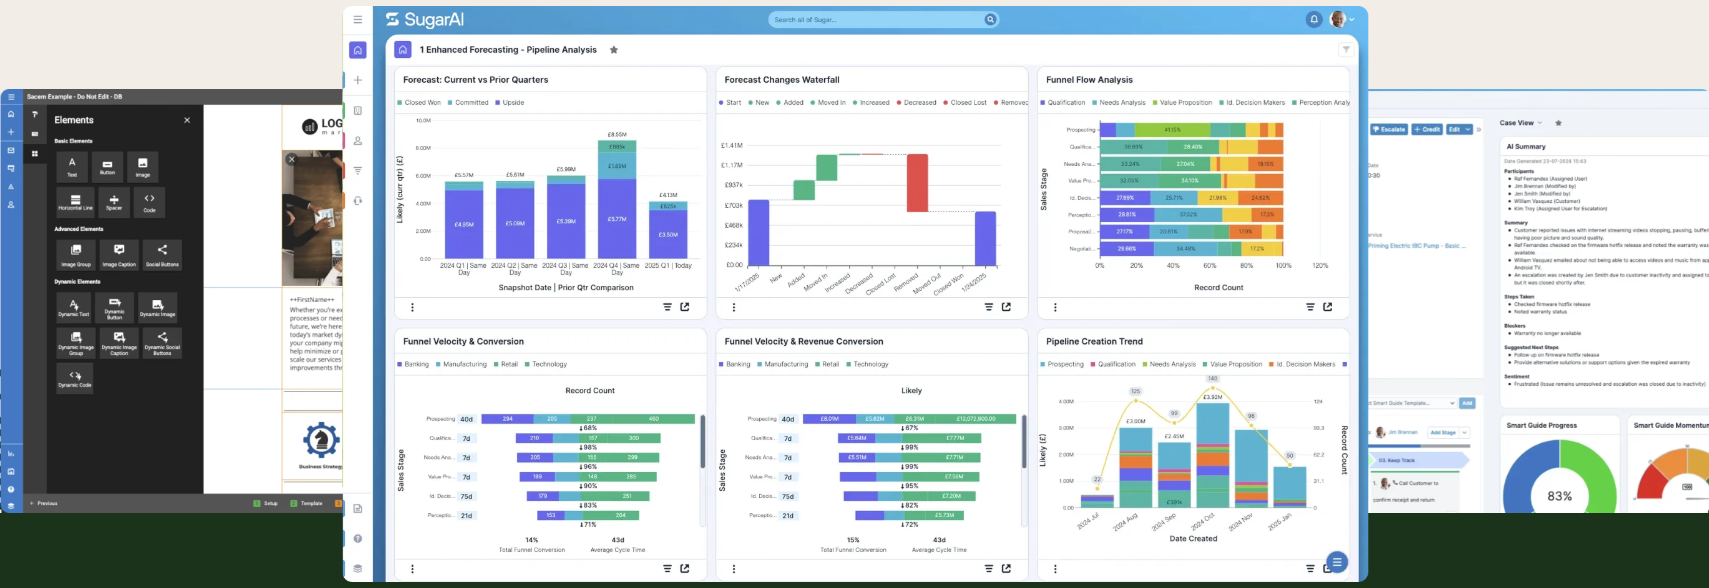Toggle Banking legend in Funnel Velocity & Conversion
Viewport: 1709px width, 588px height.
tap(413, 364)
